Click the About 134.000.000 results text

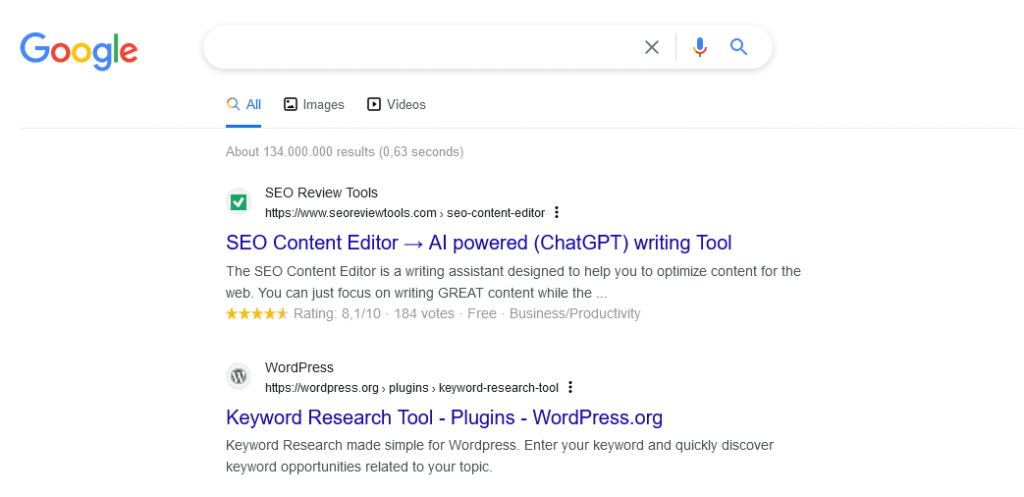pyautogui.click(x=344, y=152)
